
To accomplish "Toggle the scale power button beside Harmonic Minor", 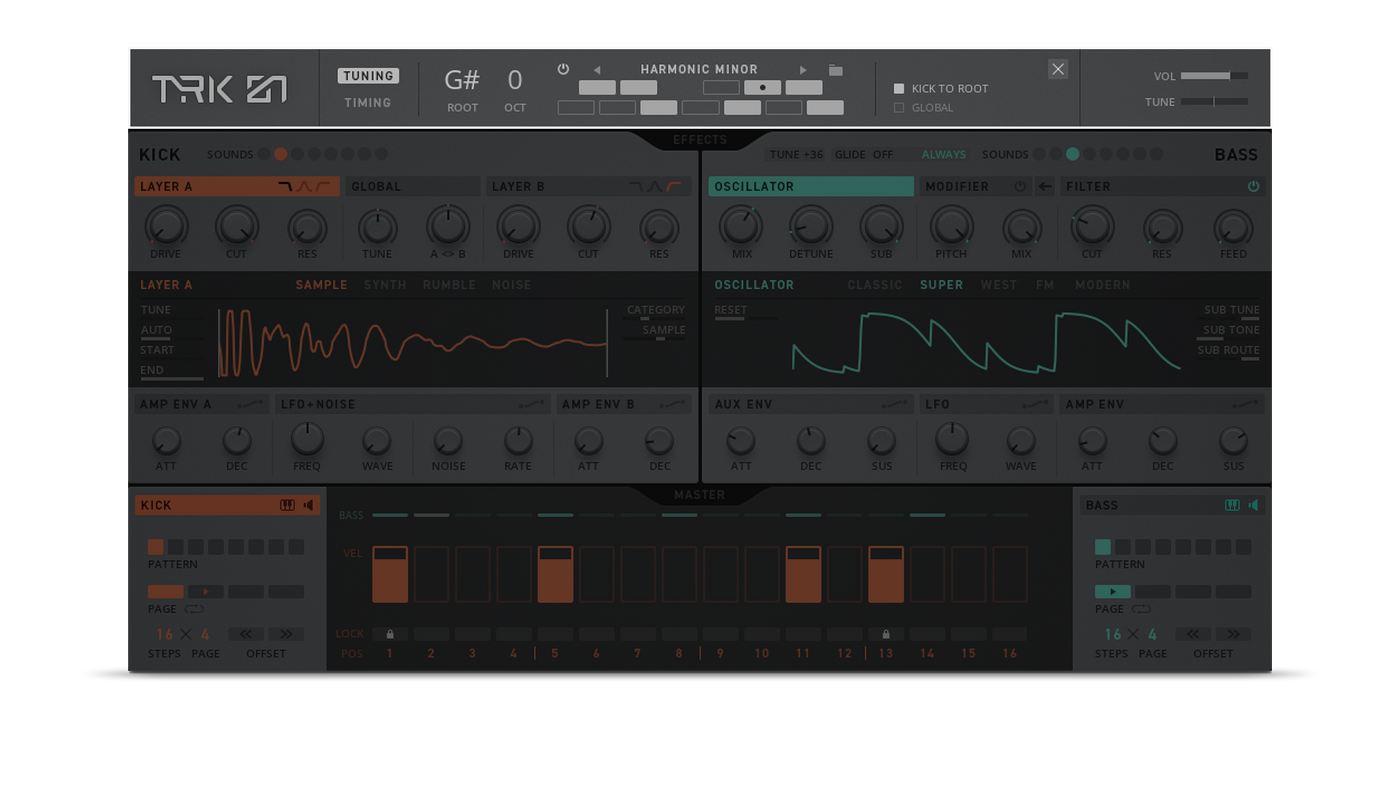I will 563,69.
